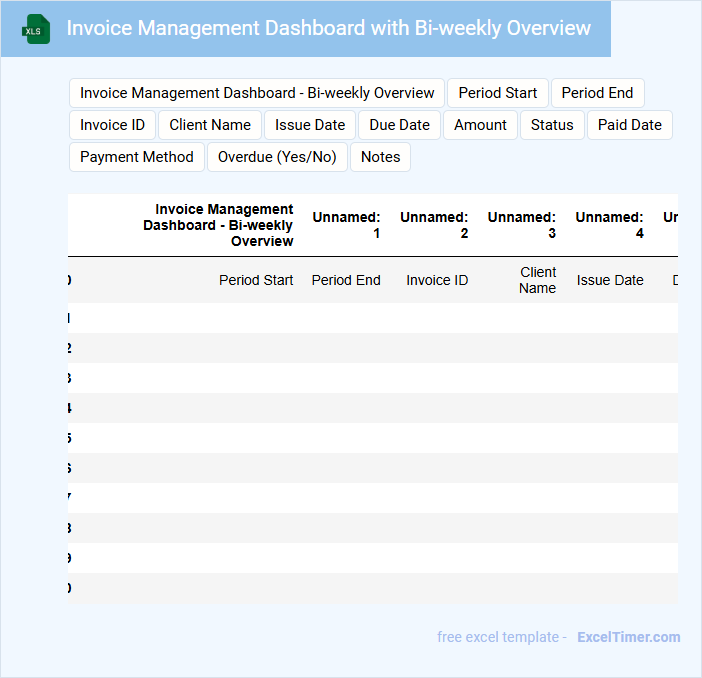Click the Invoice ID tag

[x=112, y=125]
